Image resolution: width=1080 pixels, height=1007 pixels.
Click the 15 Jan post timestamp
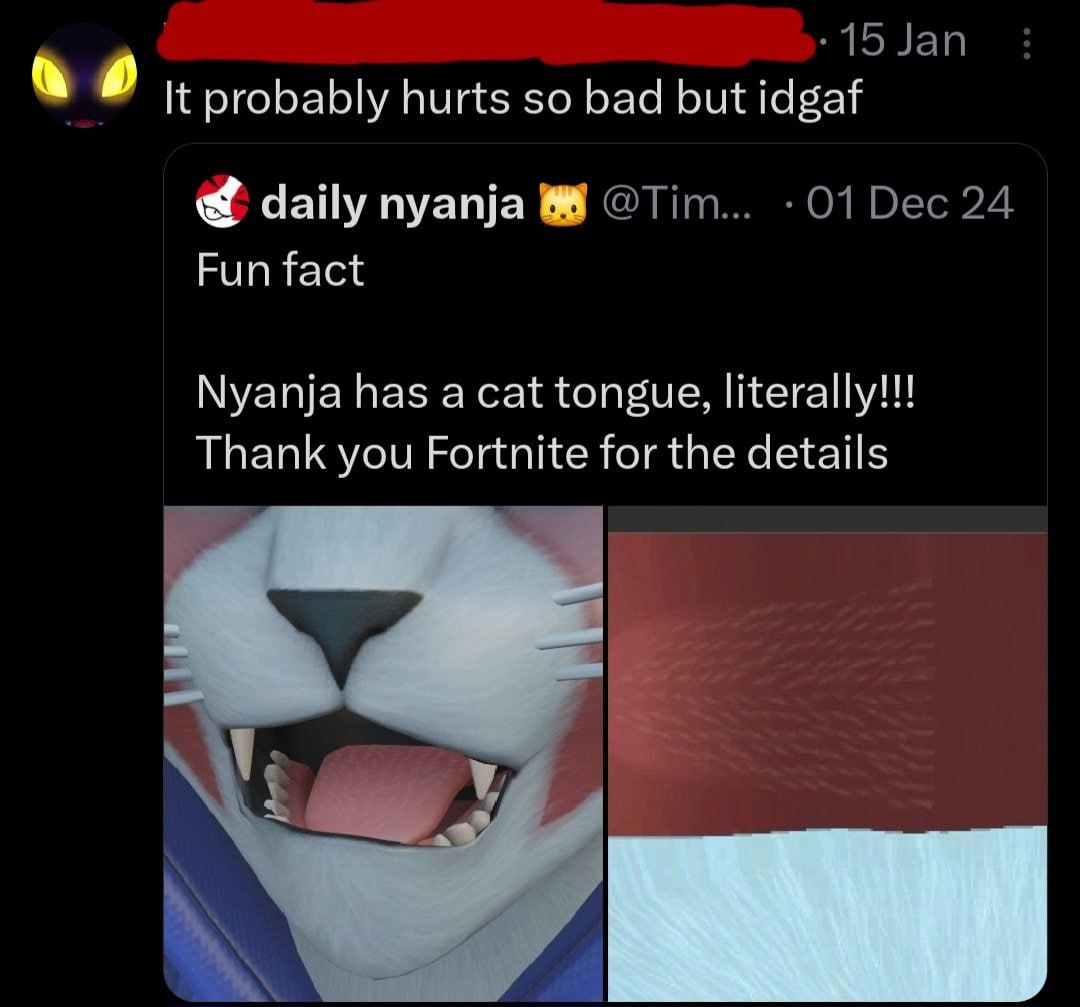click(903, 40)
